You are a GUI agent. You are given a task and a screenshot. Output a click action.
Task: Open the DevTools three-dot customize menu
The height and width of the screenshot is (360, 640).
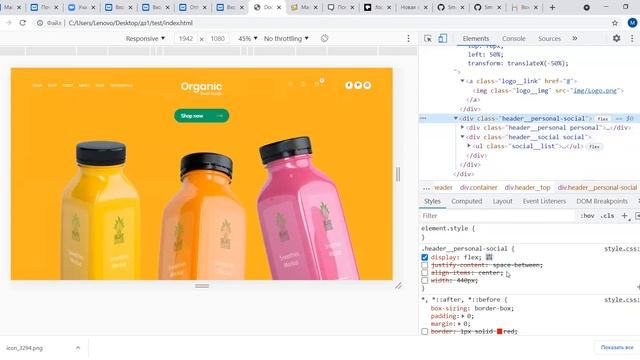[x=632, y=38]
